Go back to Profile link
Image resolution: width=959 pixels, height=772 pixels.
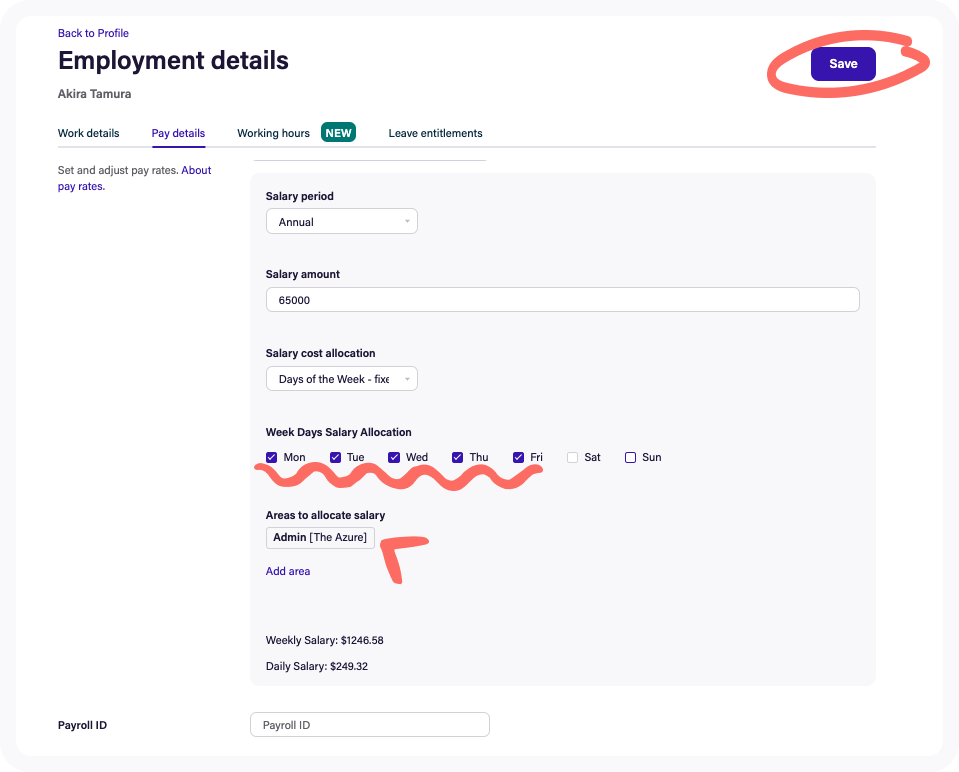(93, 33)
